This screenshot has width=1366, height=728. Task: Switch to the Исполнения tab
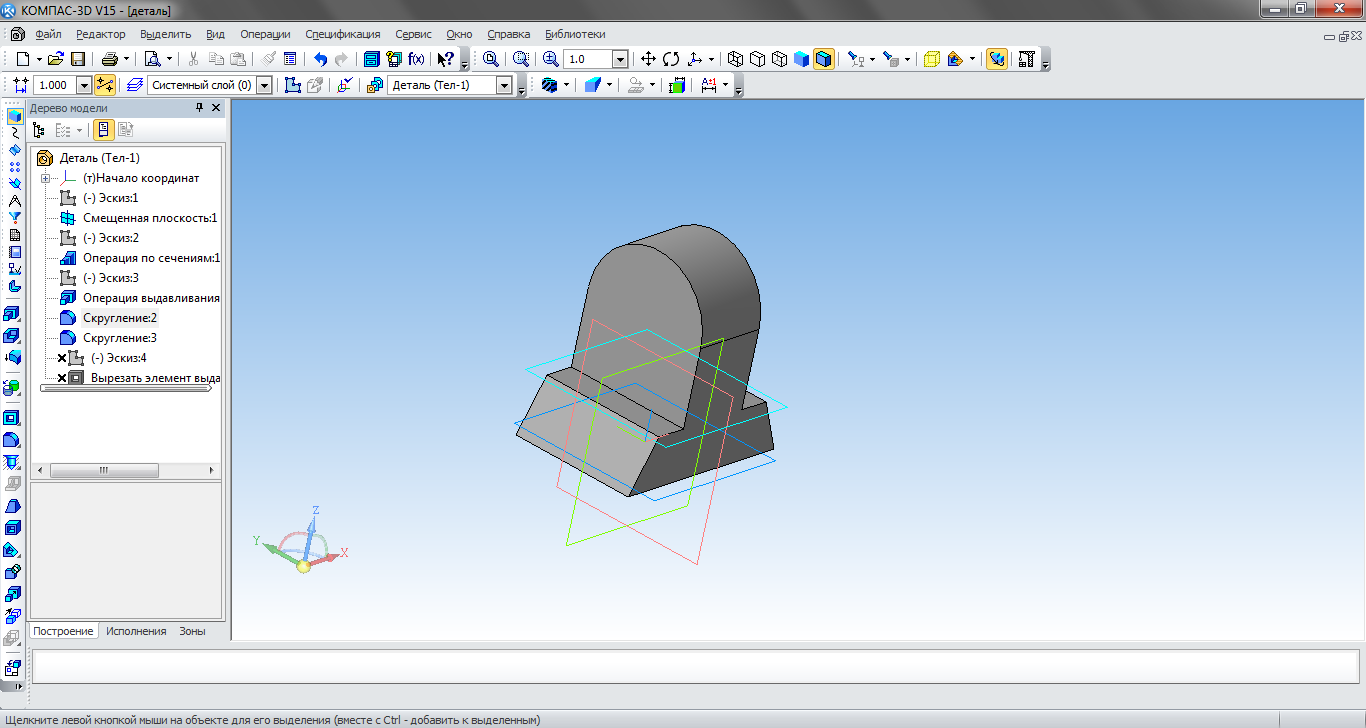pyautogui.click(x=136, y=631)
